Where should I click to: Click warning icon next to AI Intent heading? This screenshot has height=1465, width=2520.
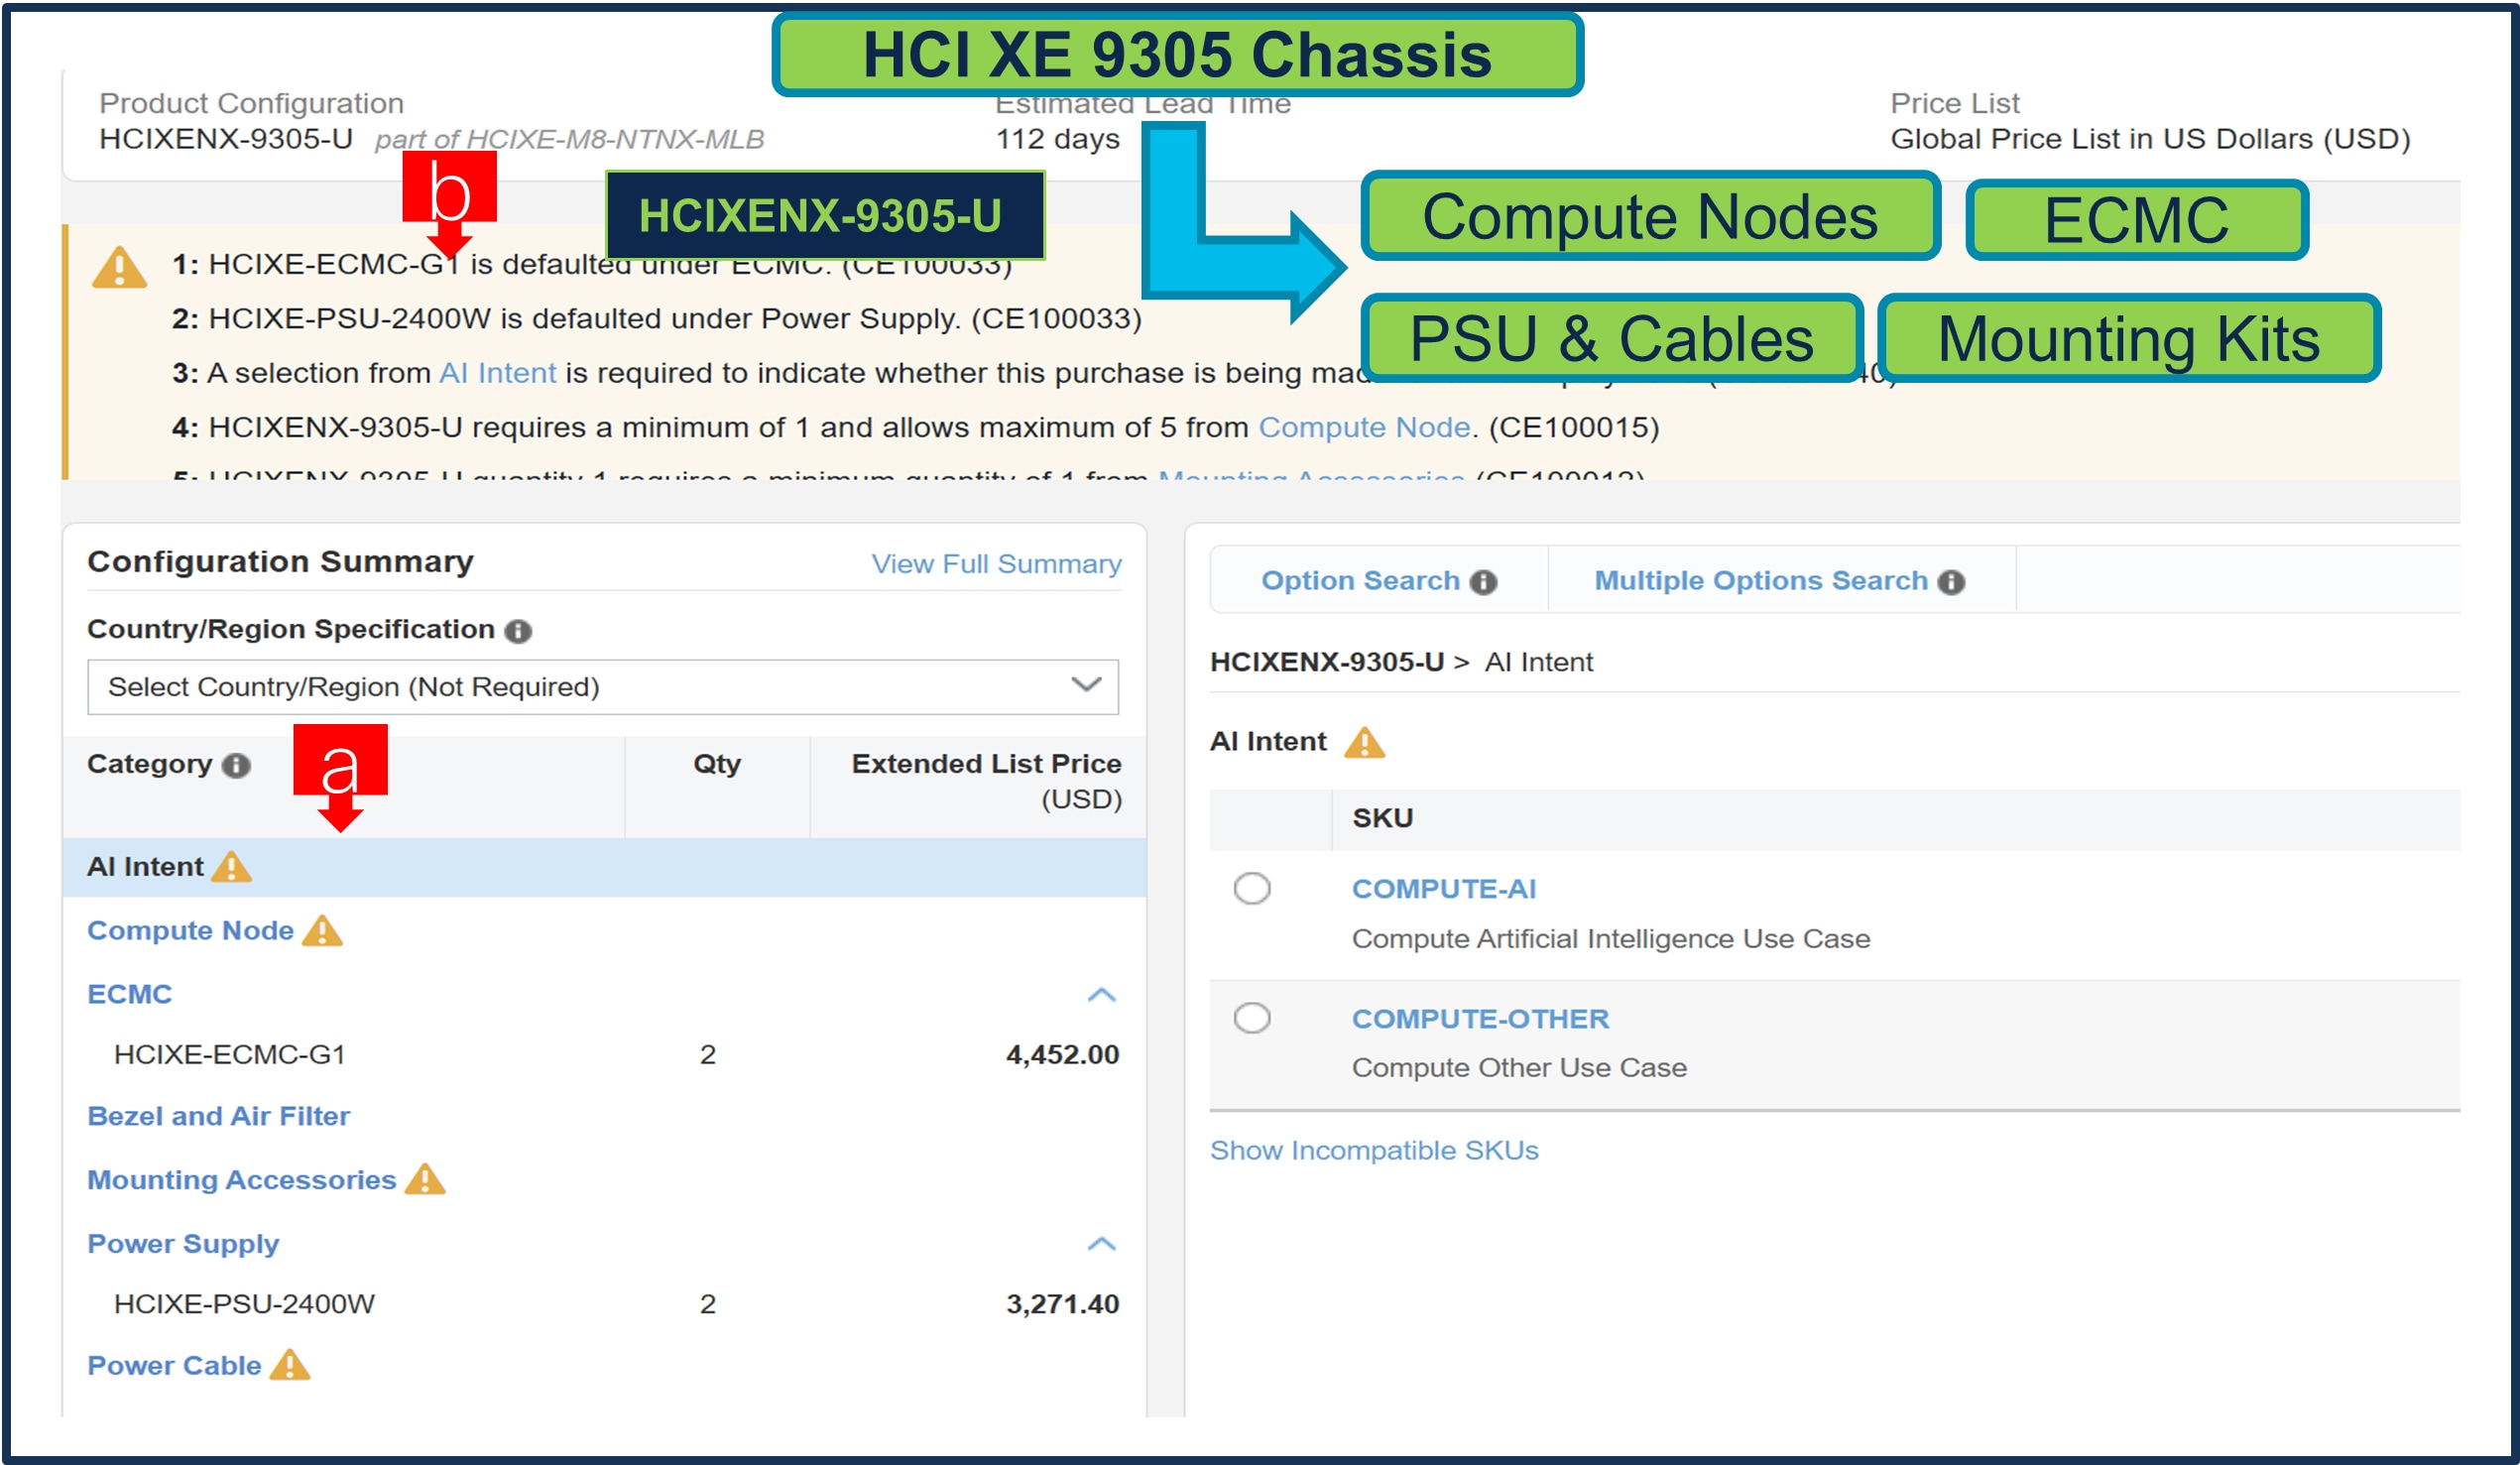pyautogui.click(x=1364, y=743)
